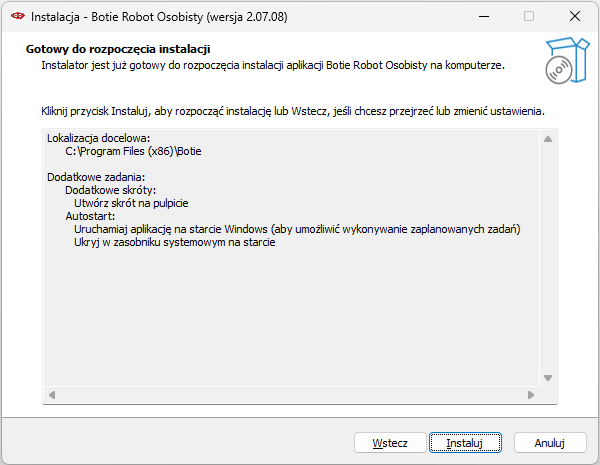
Task: Click the text 'Lokalizacja docelowa:'
Action: (98, 138)
